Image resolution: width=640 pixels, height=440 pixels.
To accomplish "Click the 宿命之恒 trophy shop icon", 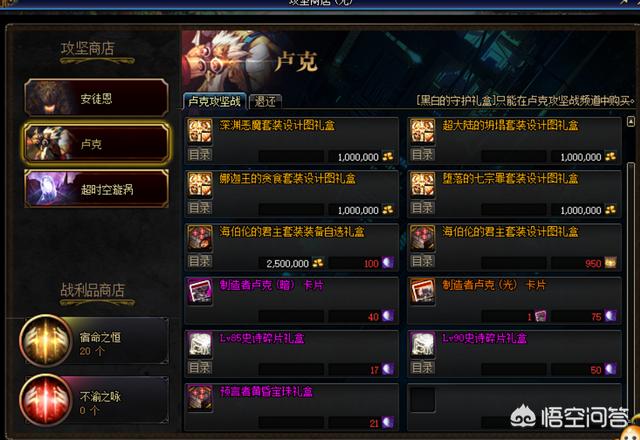I will click(x=46, y=340).
